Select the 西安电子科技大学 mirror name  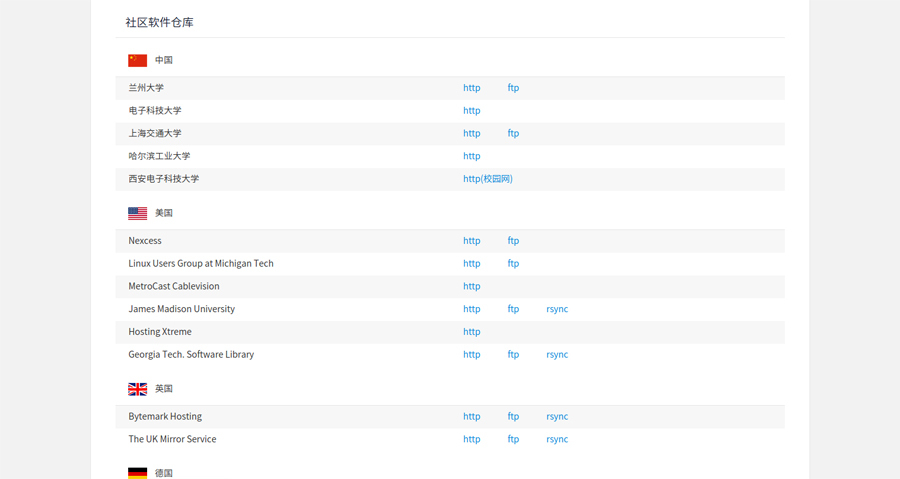pos(164,179)
